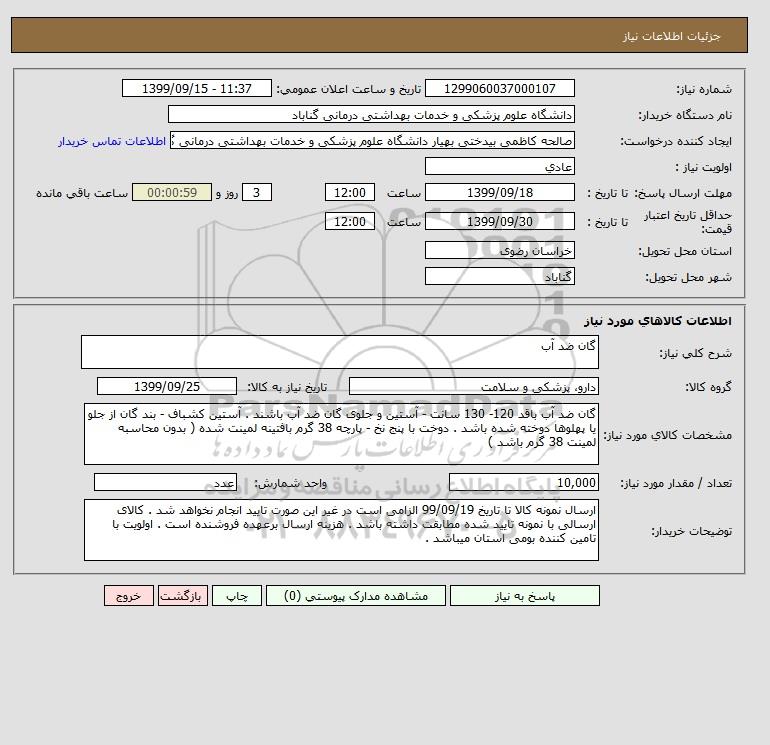This screenshot has width=770, height=745.
Task: Click the request creator field صالحه کاظمی
Action: pos(372,140)
